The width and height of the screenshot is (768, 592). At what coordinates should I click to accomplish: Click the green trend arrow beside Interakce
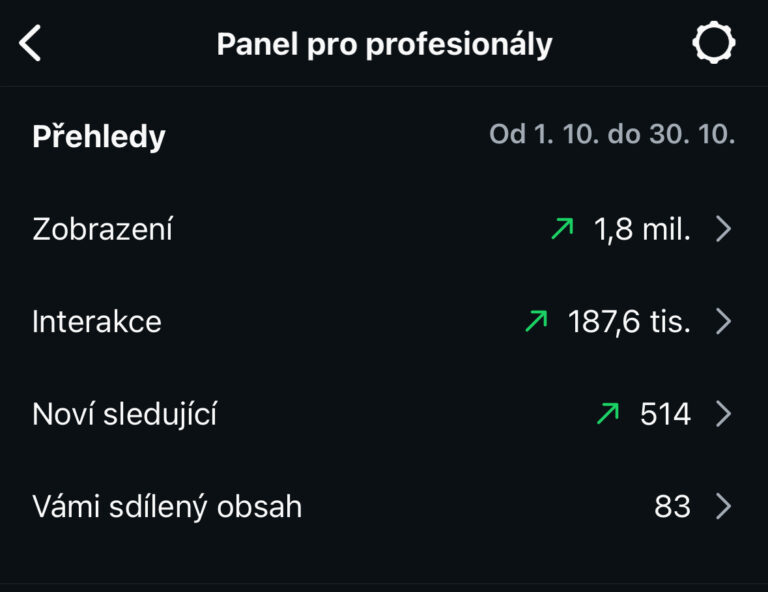537,322
